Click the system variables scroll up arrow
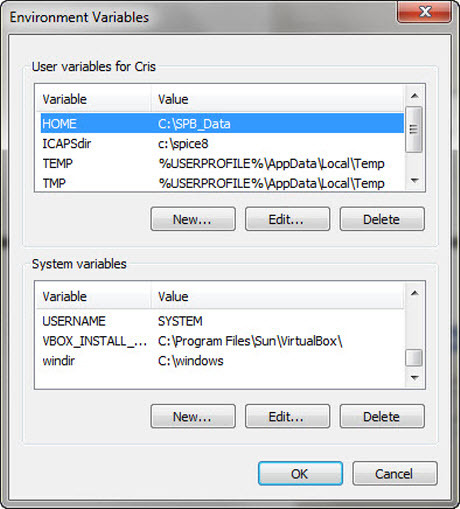 [x=414, y=293]
